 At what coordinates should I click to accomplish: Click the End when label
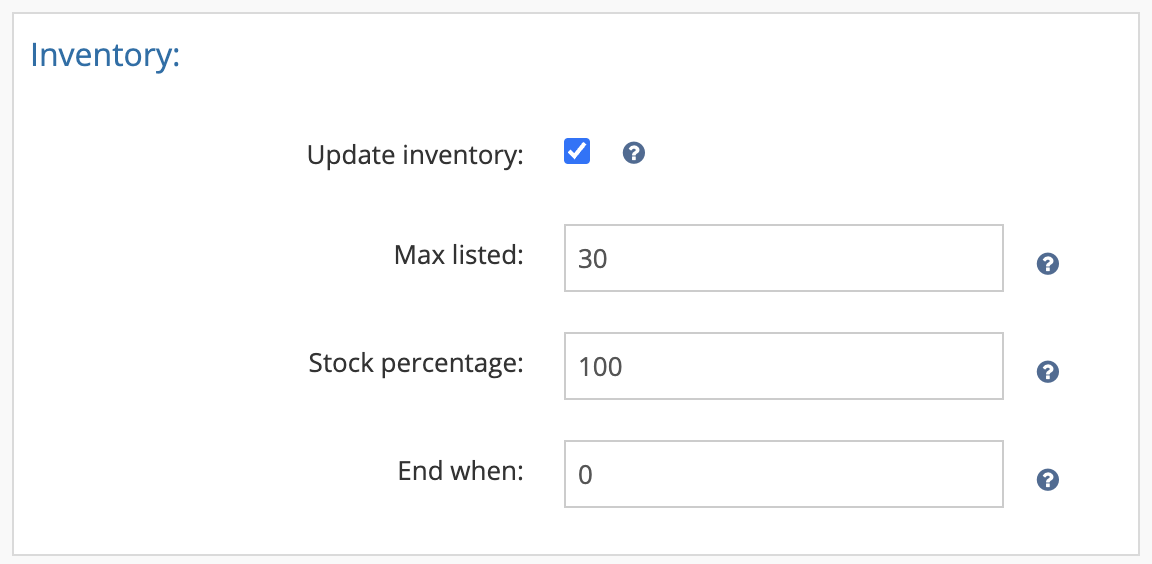pyautogui.click(x=461, y=471)
